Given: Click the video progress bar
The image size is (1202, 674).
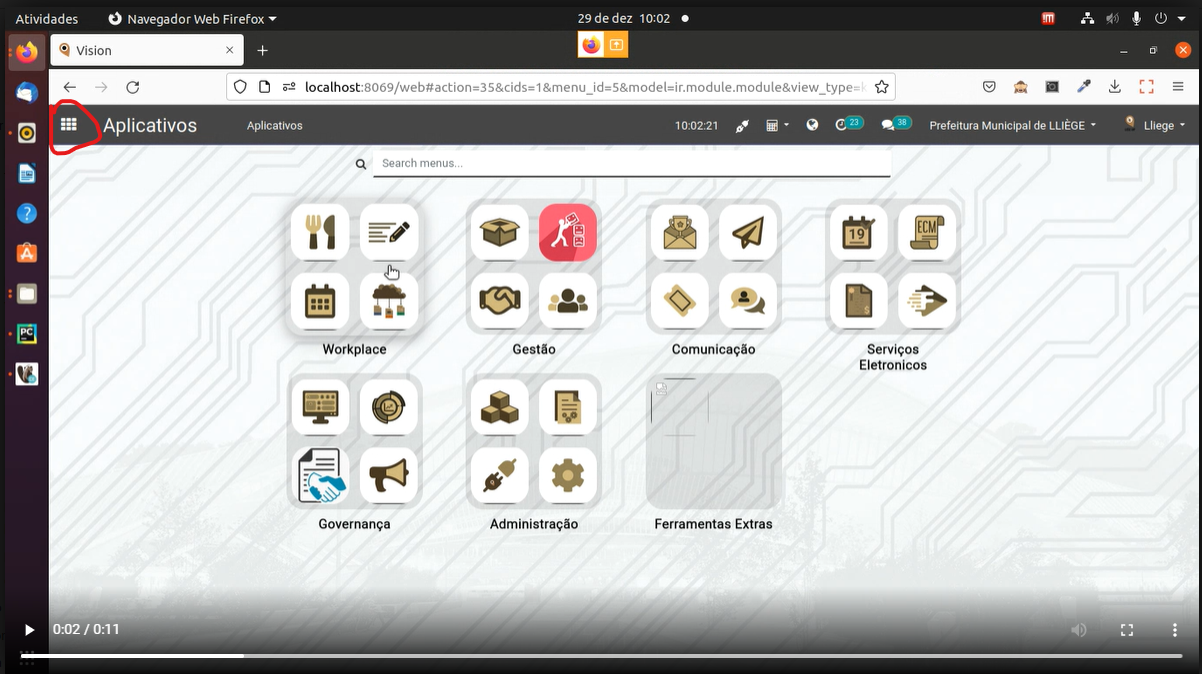Looking at the screenshot, I should [x=600, y=656].
